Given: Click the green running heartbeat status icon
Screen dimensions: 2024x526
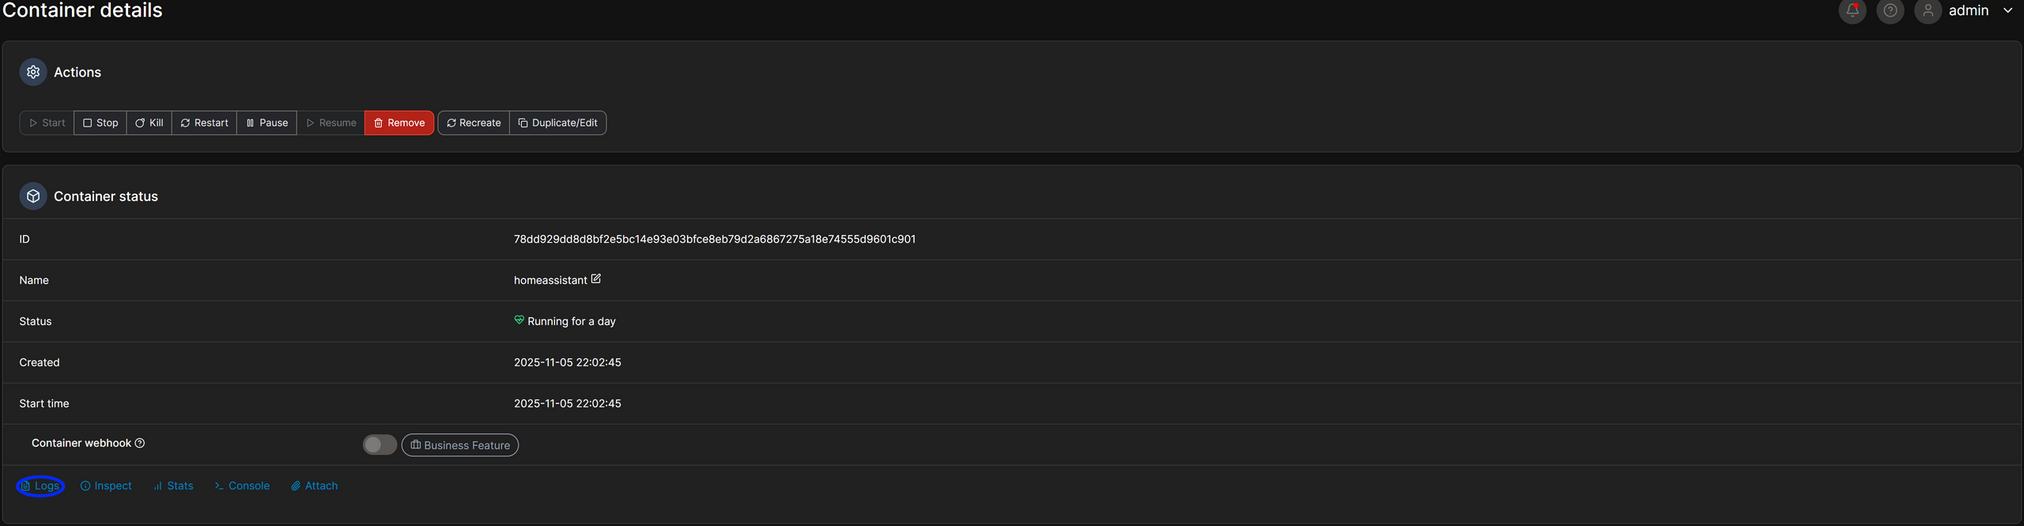Looking at the screenshot, I should click(519, 320).
